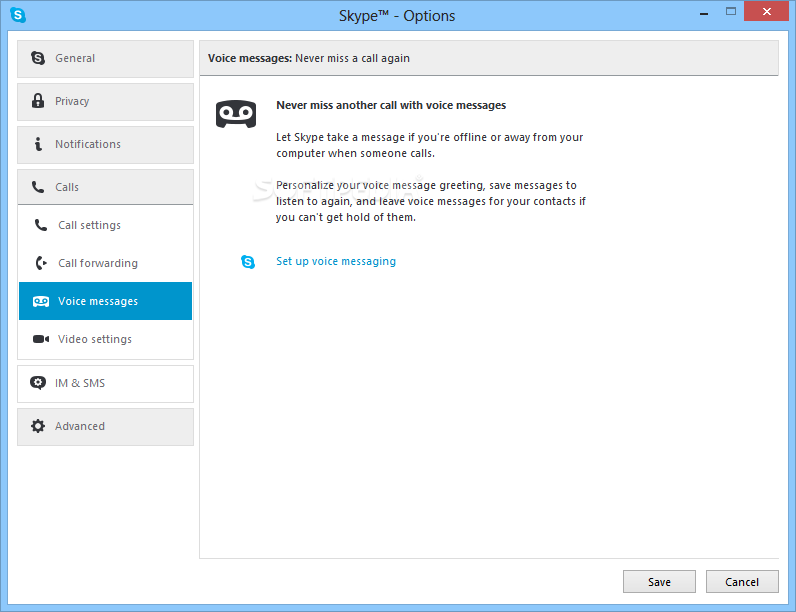Expand the IM & SMS section

pyautogui.click(x=106, y=384)
